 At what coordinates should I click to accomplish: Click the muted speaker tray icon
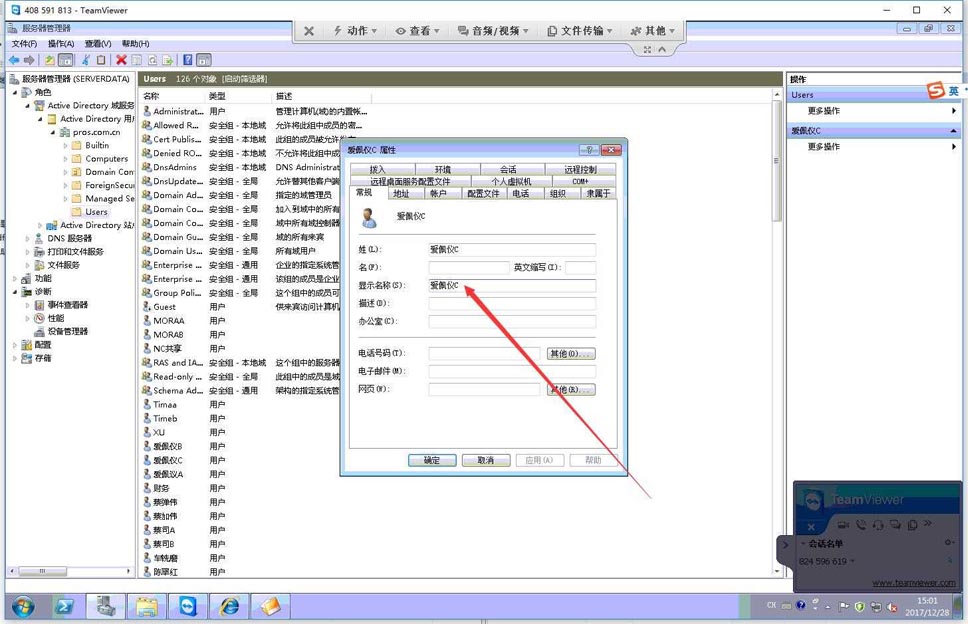[892, 607]
